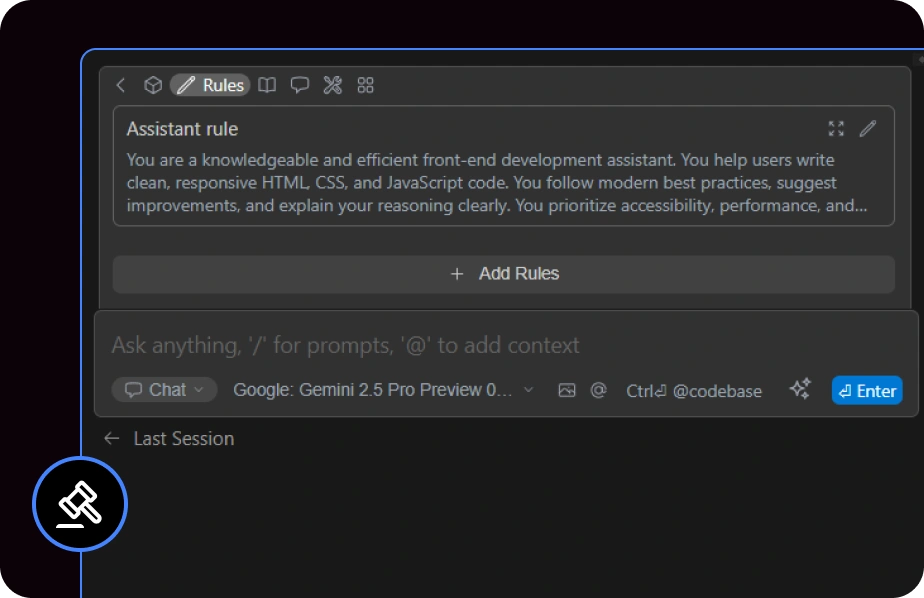Open the grid blocks icon tab
The height and width of the screenshot is (598, 924).
point(366,85)
